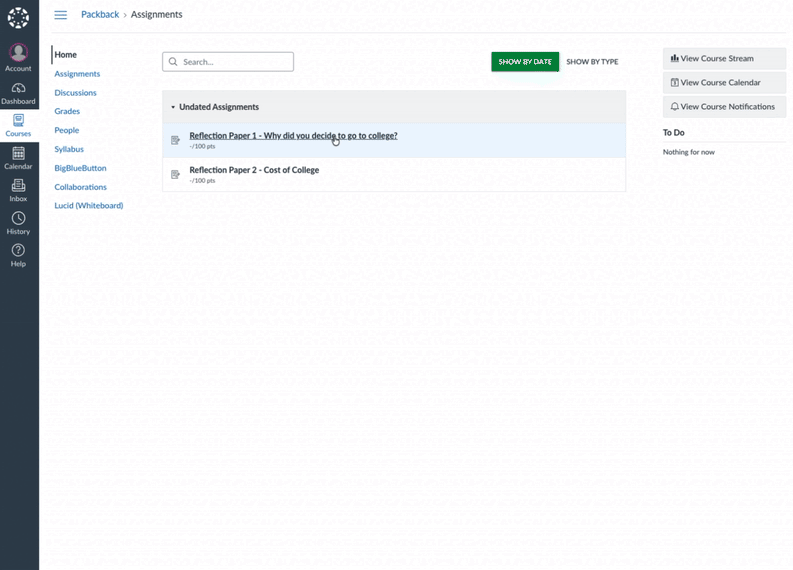
Task: Select Show By Date view
Action: pos(525,62)
